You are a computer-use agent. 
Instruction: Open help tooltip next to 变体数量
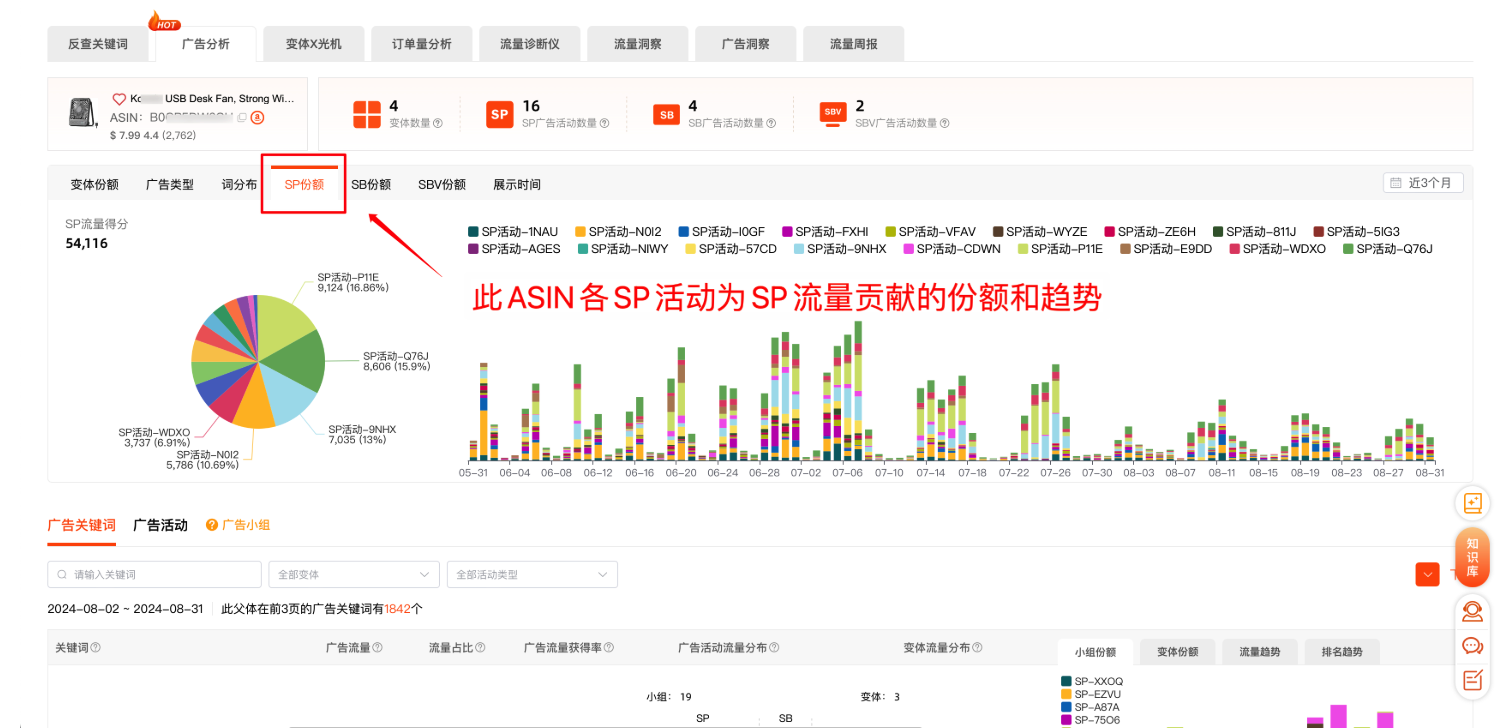pyautogui.click(x=437, y=123)
